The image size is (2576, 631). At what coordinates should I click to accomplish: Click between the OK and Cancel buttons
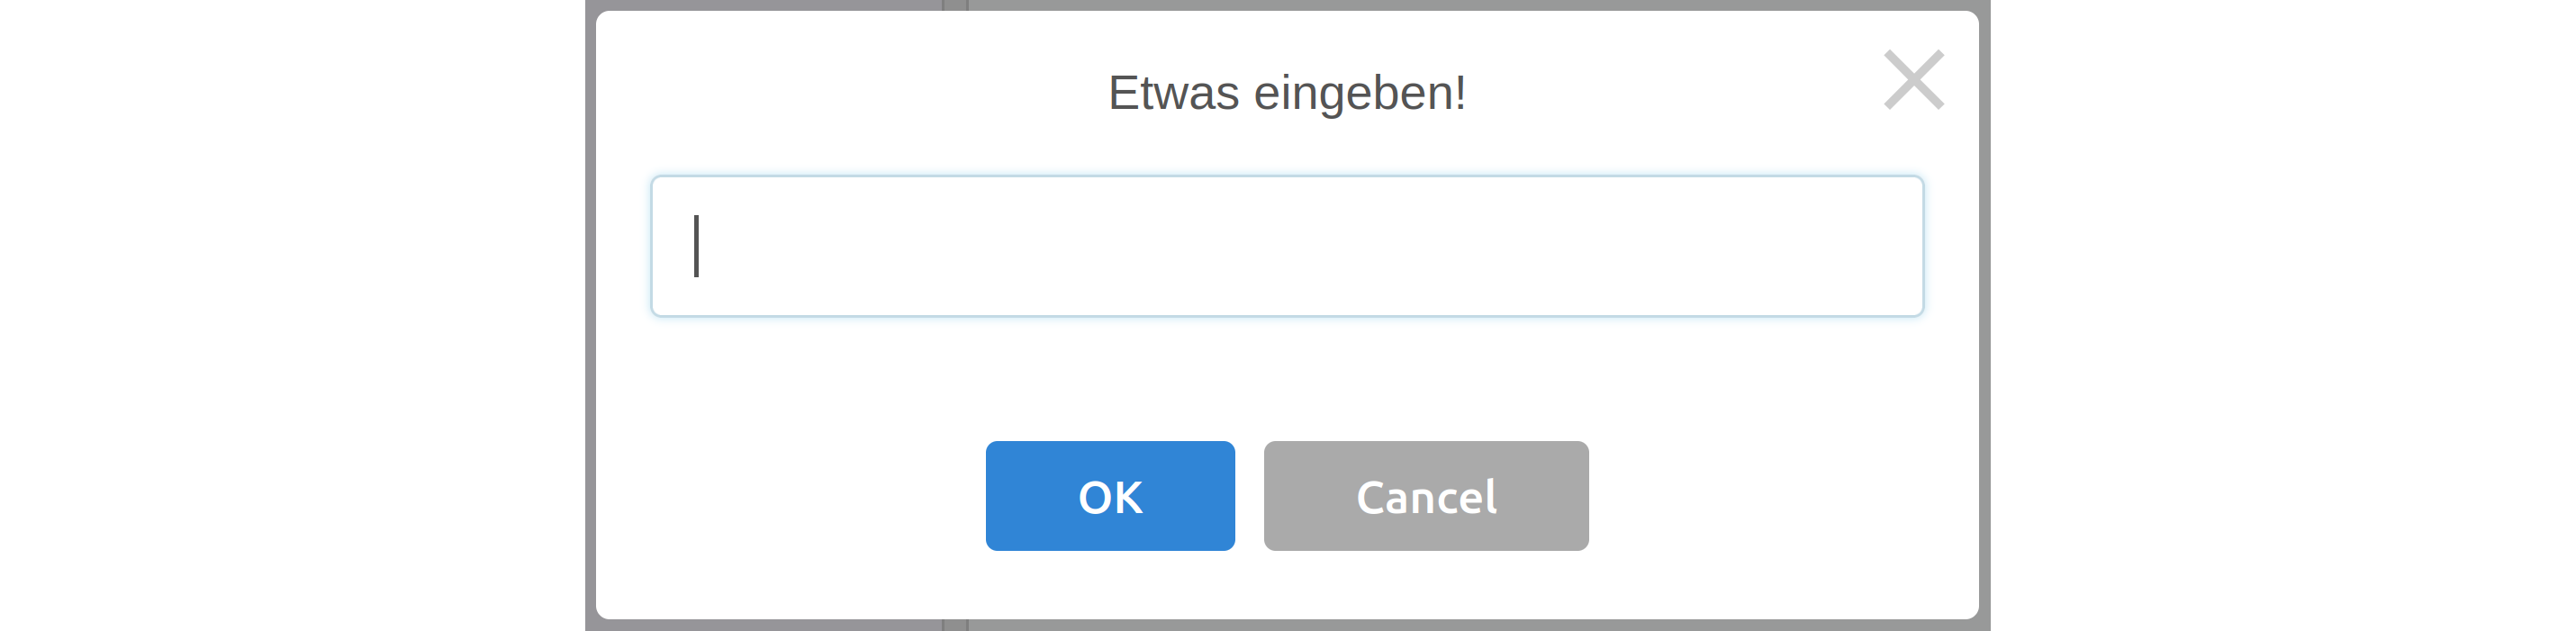[x=1251, y=495]
